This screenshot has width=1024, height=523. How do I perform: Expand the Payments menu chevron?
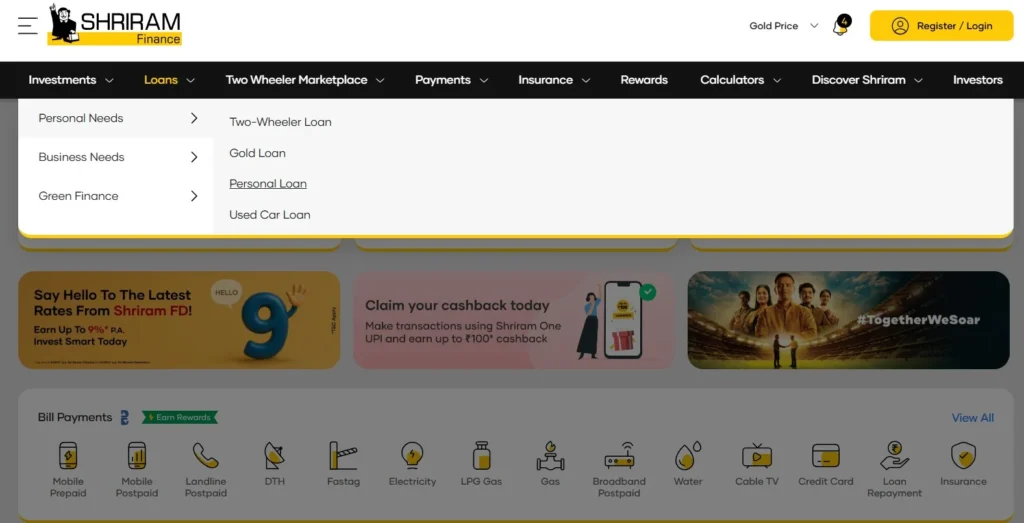click(x=484, y=80)
